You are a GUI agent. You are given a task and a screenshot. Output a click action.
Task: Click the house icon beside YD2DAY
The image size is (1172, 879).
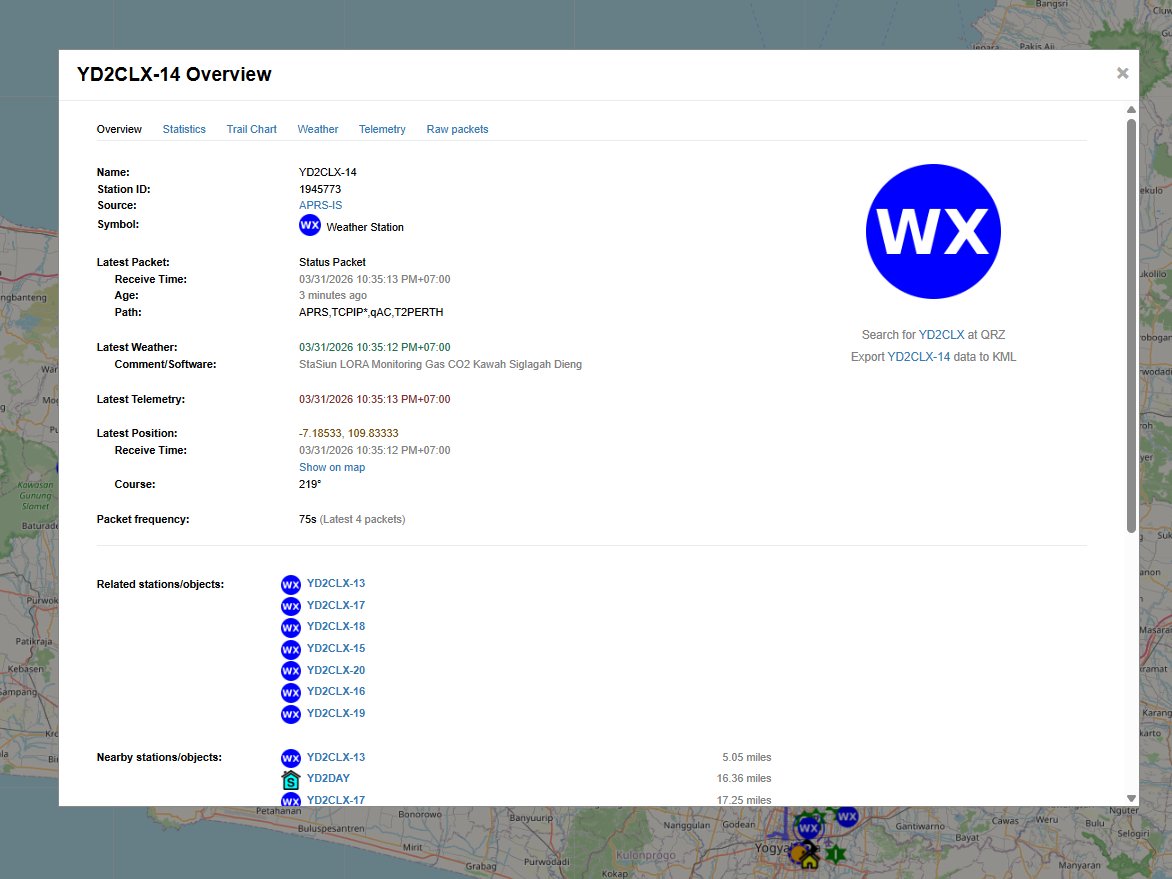tap(291, 780)
